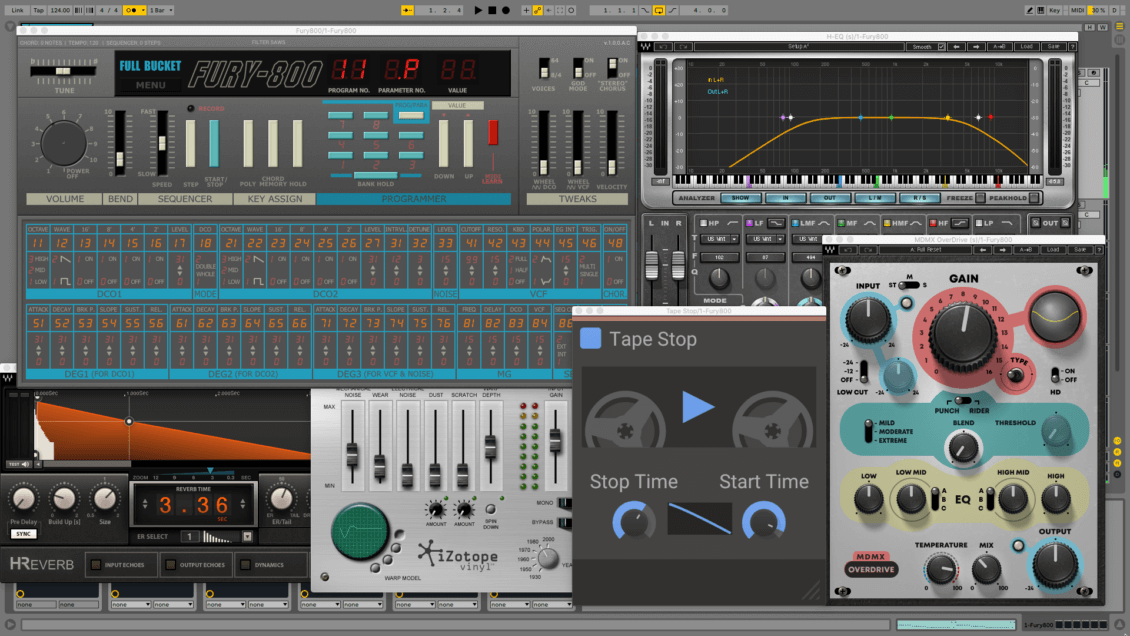The image size is (1130, 636).
Task: Open the H-EQ Setup A preset field
Action: (x=798, y=47)
